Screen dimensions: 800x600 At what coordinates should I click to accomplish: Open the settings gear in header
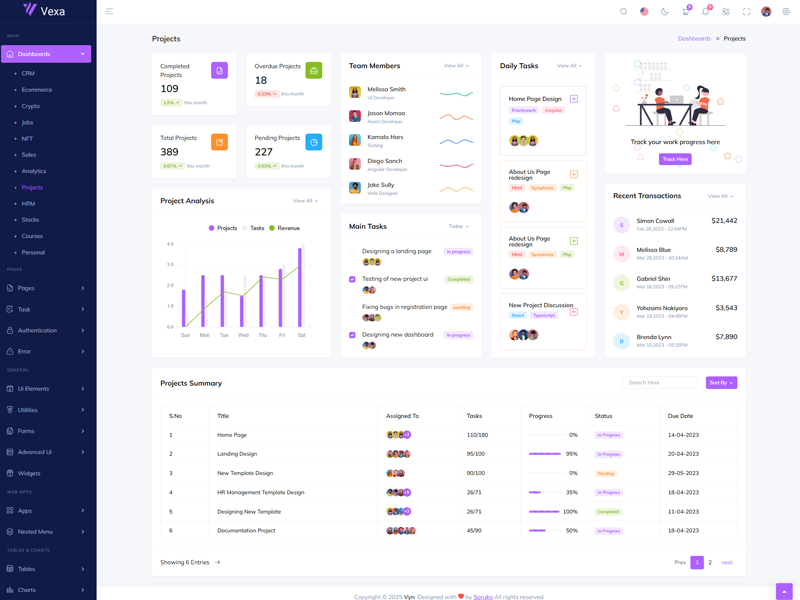click(786, 12)
